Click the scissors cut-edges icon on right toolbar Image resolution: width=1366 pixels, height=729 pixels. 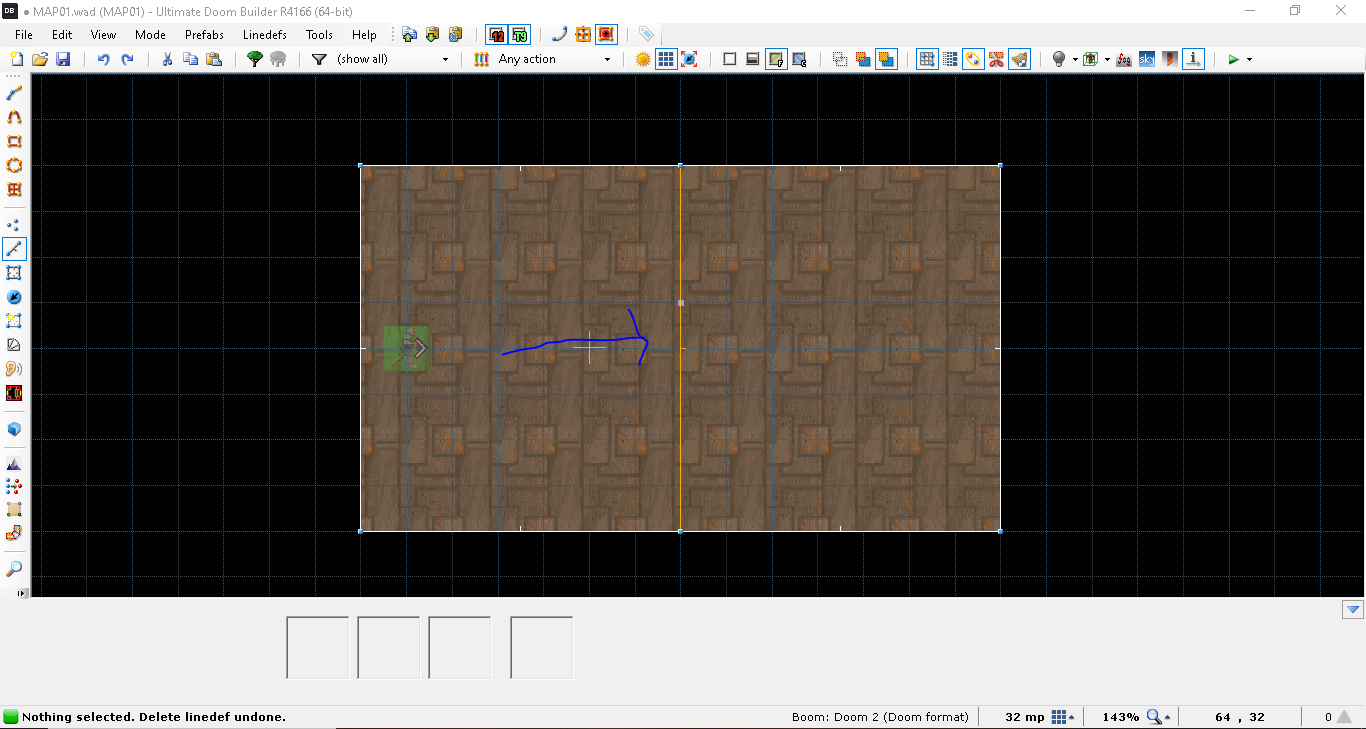click(x=996, y=59)
